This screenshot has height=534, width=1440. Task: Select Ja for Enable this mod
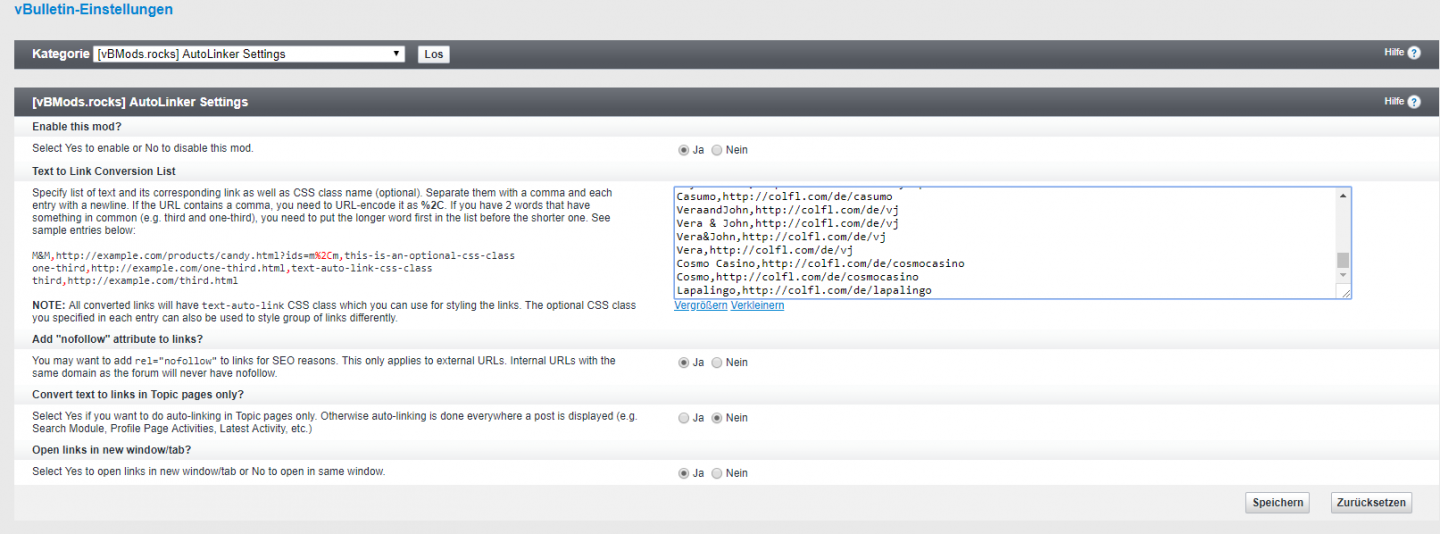(x=684, y=150)
